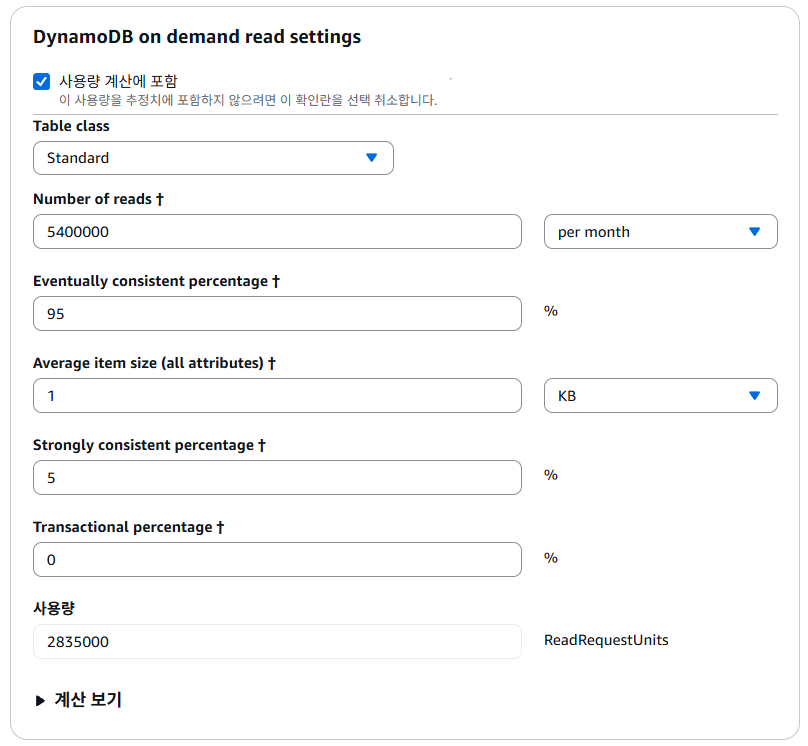Image resolution: width=808 pixels, height=746 pixels.
Task: Click the Average item size input field
Action: [x=277, y=396]
